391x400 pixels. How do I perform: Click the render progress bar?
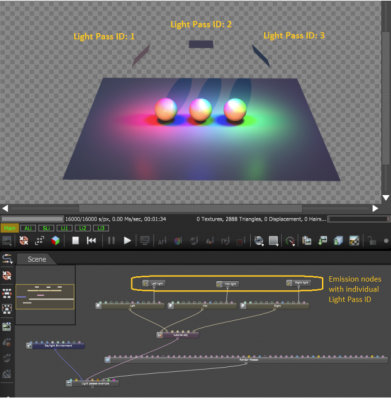coord(32,219)
